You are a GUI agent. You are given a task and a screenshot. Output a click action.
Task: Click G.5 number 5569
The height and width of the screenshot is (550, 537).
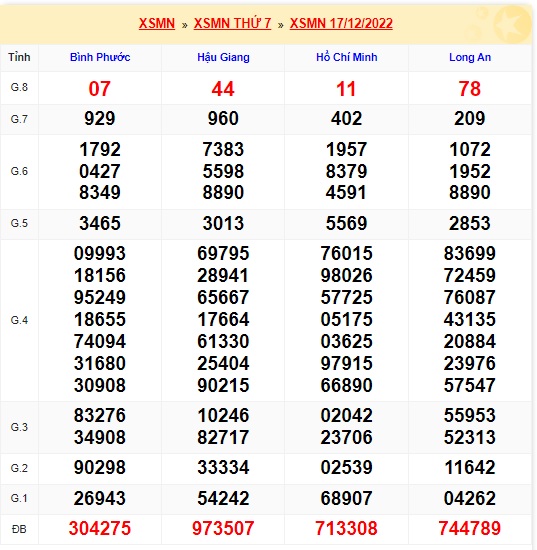pyautogui.click(x=347, y=224)
